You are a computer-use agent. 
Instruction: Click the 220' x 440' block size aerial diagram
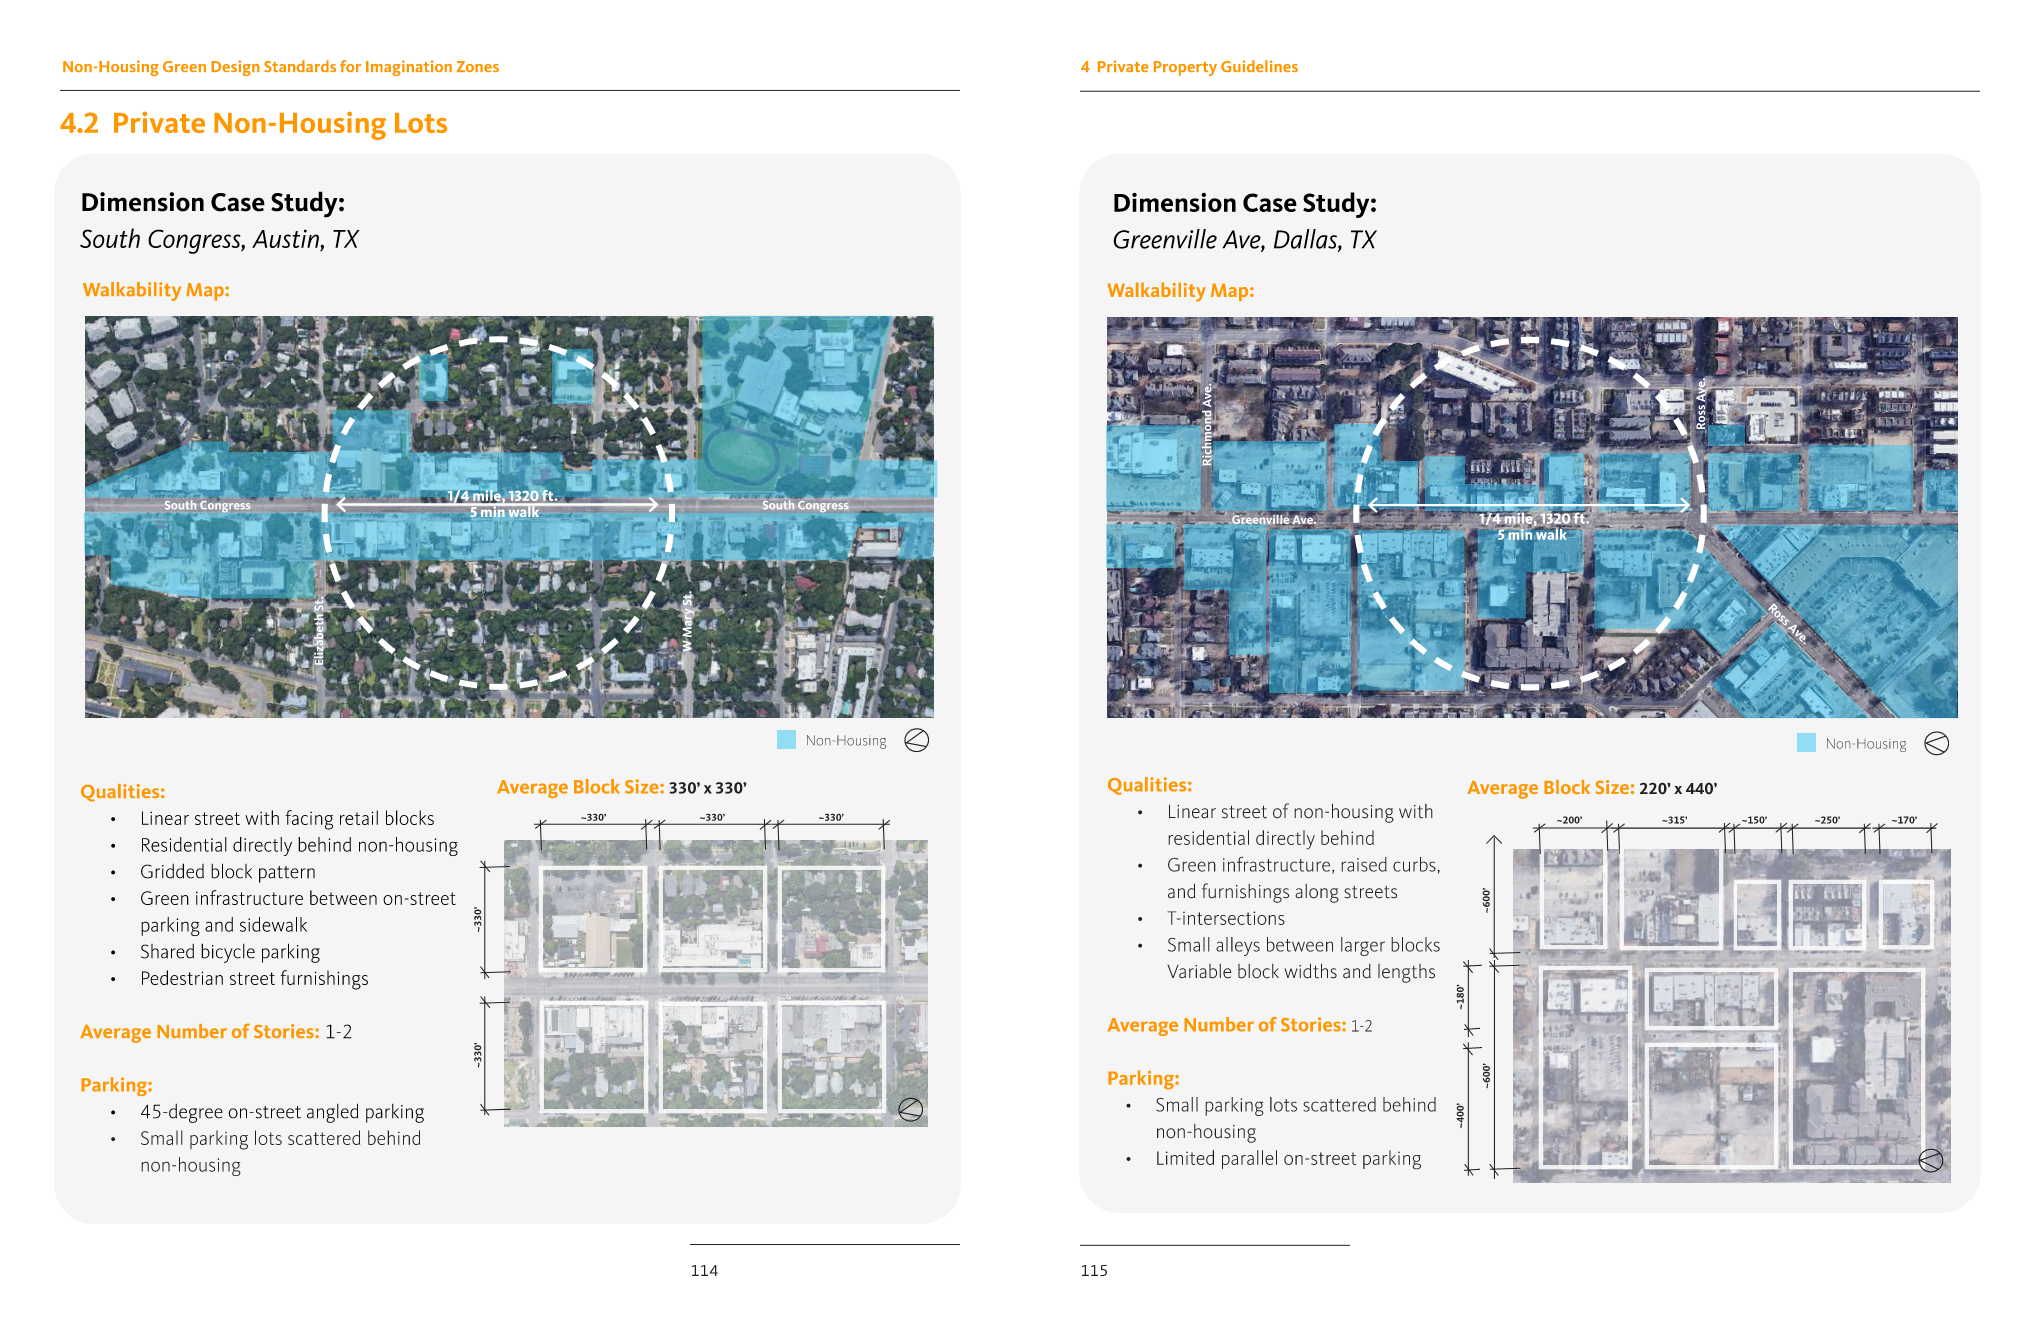pyautogui.click(x=1730, y=1015)
